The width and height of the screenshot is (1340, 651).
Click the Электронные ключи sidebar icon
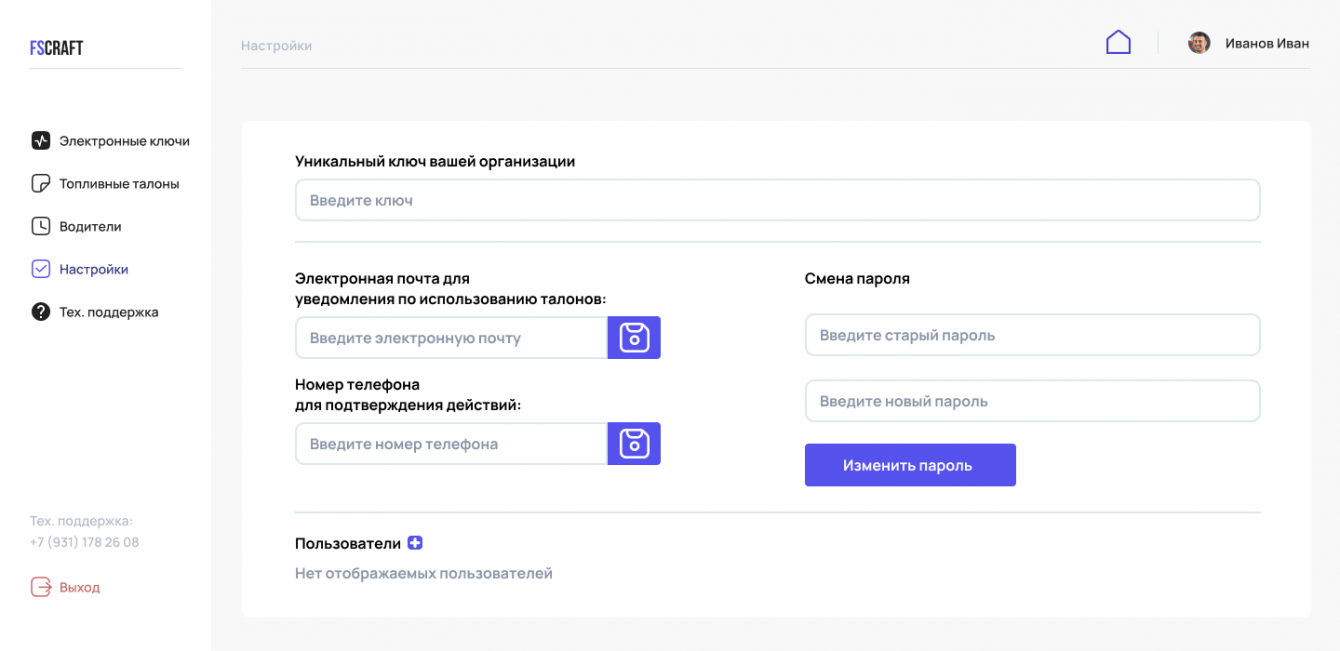[x=41, y=141]
